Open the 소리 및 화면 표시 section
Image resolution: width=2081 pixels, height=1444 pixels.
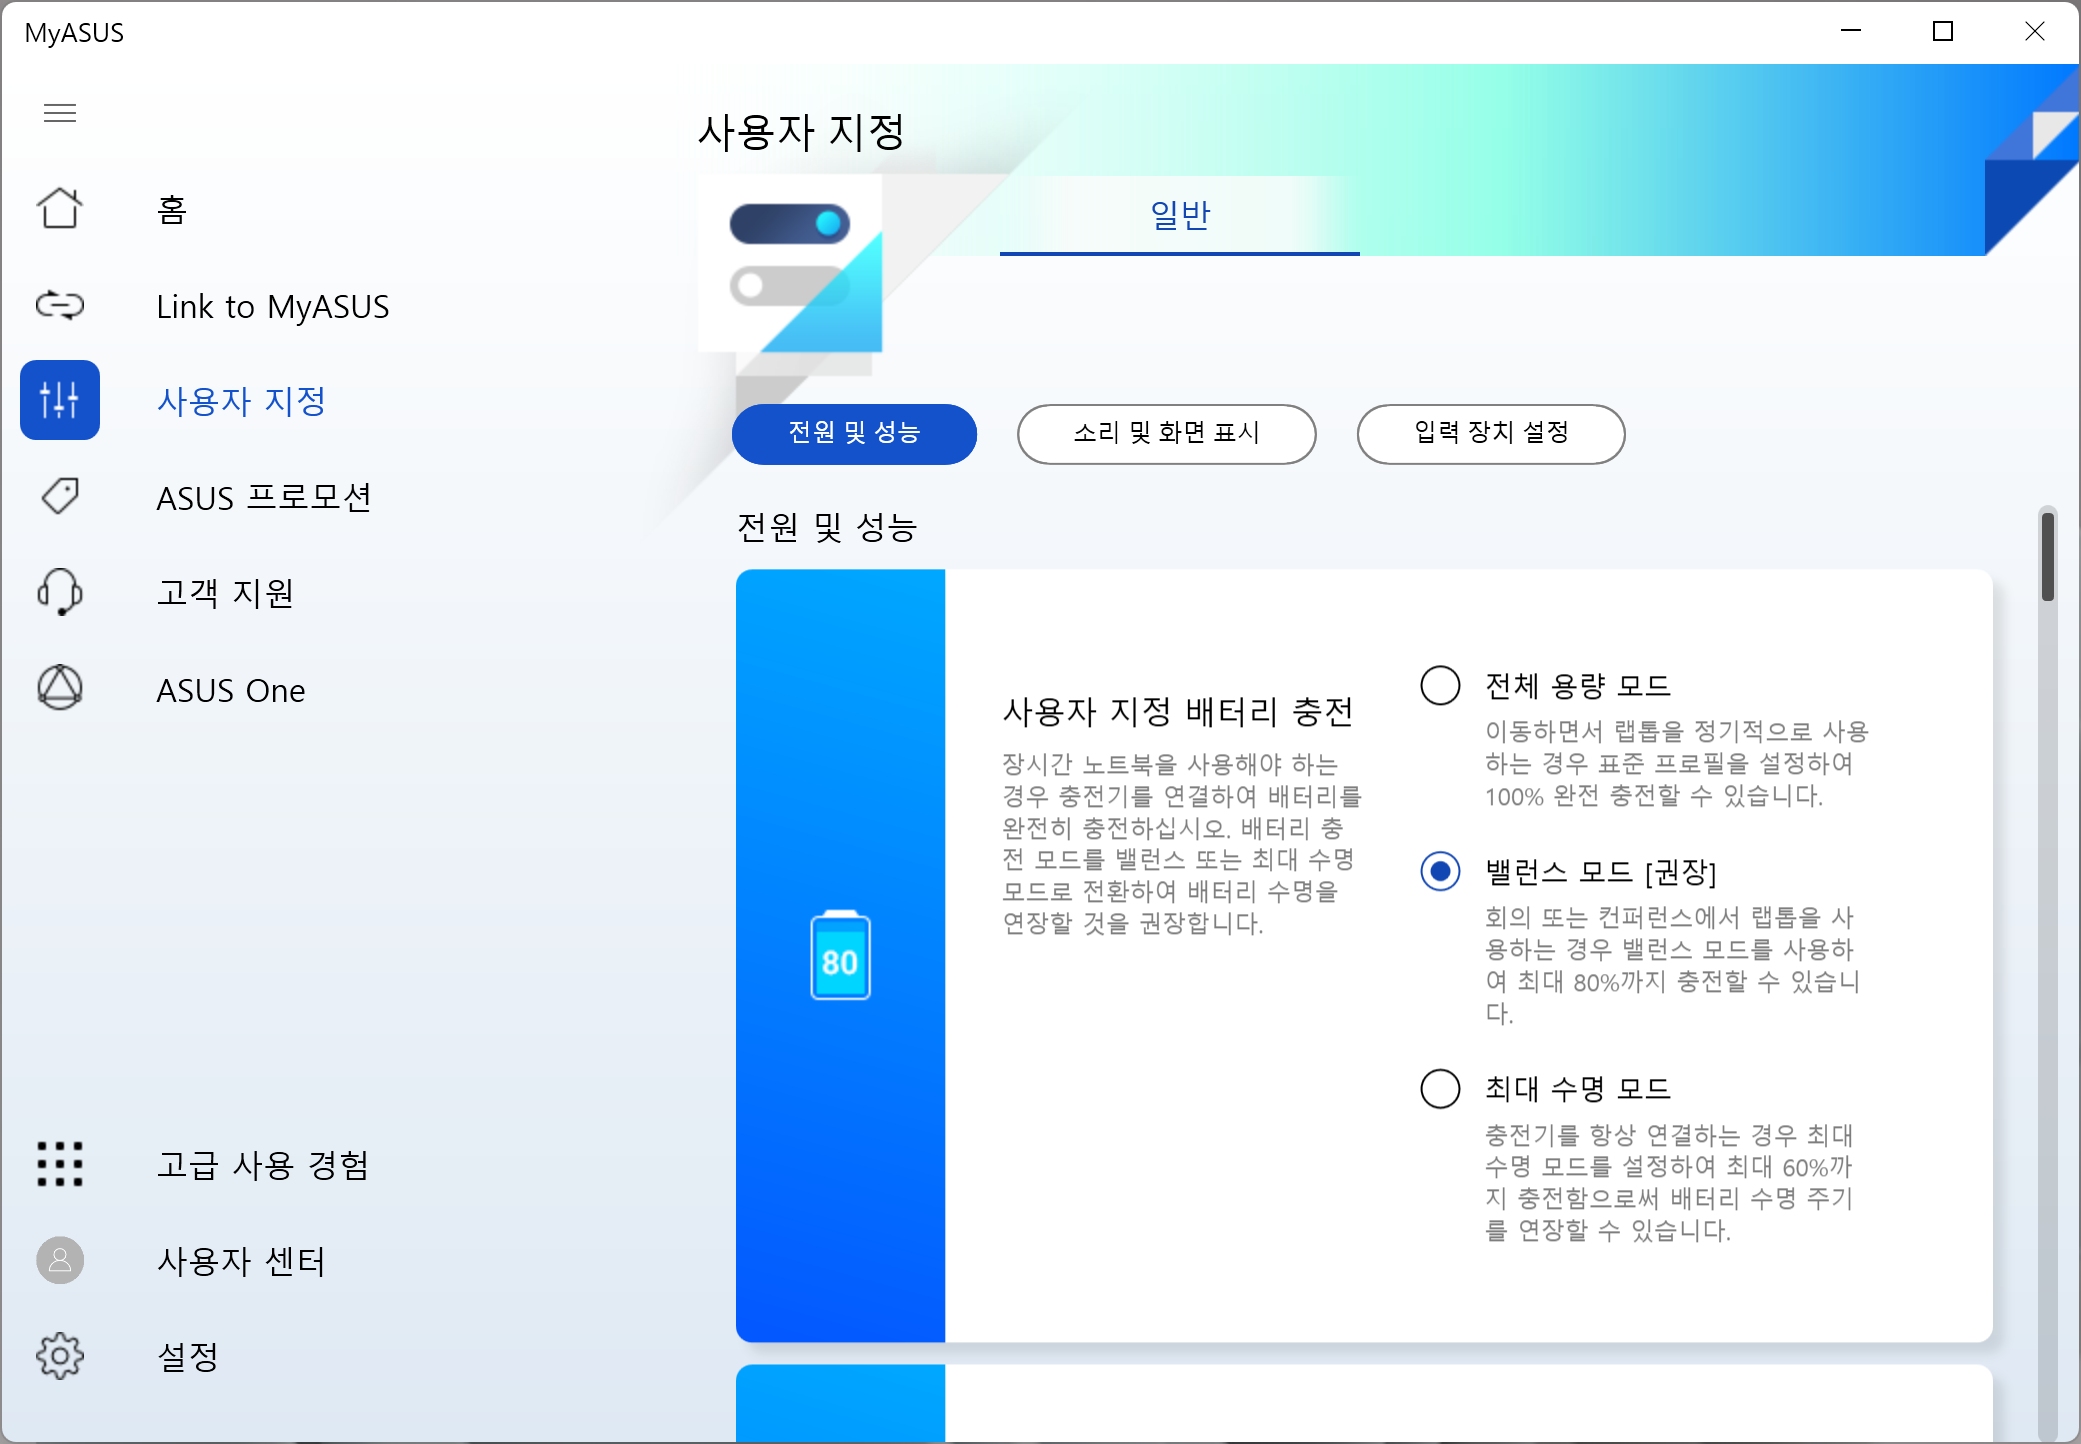point(1166,433)
